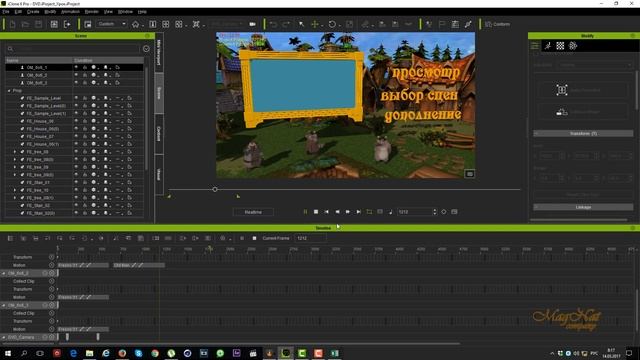Toggle the yellow Loop playback icon
This screenshot has height=360, width=640.
(369, 212)
